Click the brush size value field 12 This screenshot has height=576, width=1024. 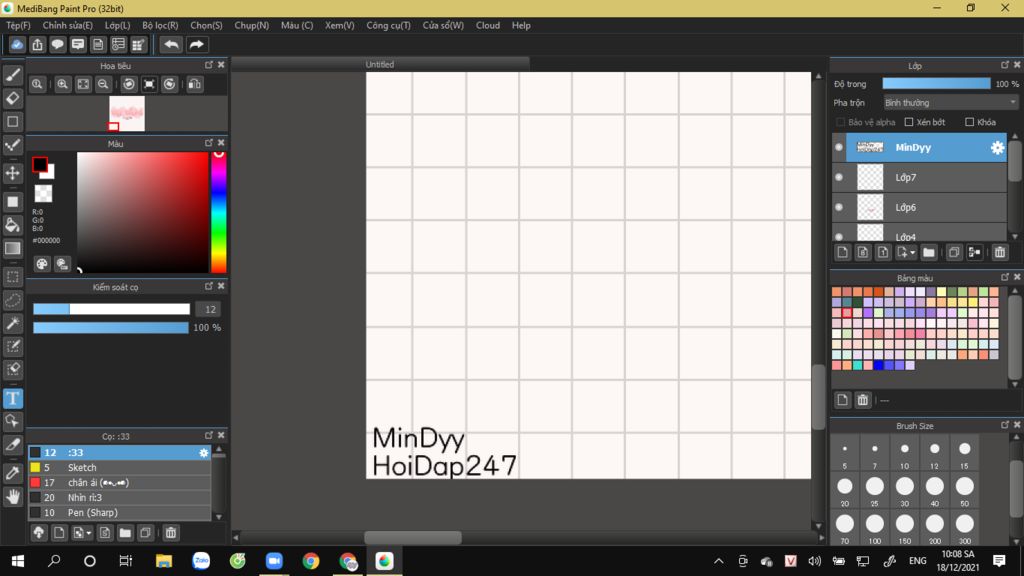[210, 310]
